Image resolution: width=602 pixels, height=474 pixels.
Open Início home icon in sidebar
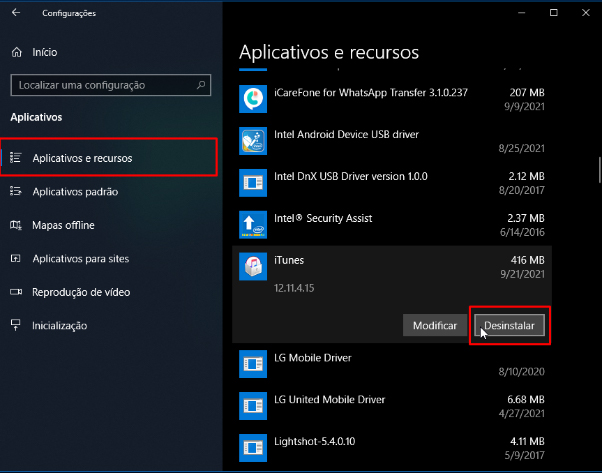17,52
